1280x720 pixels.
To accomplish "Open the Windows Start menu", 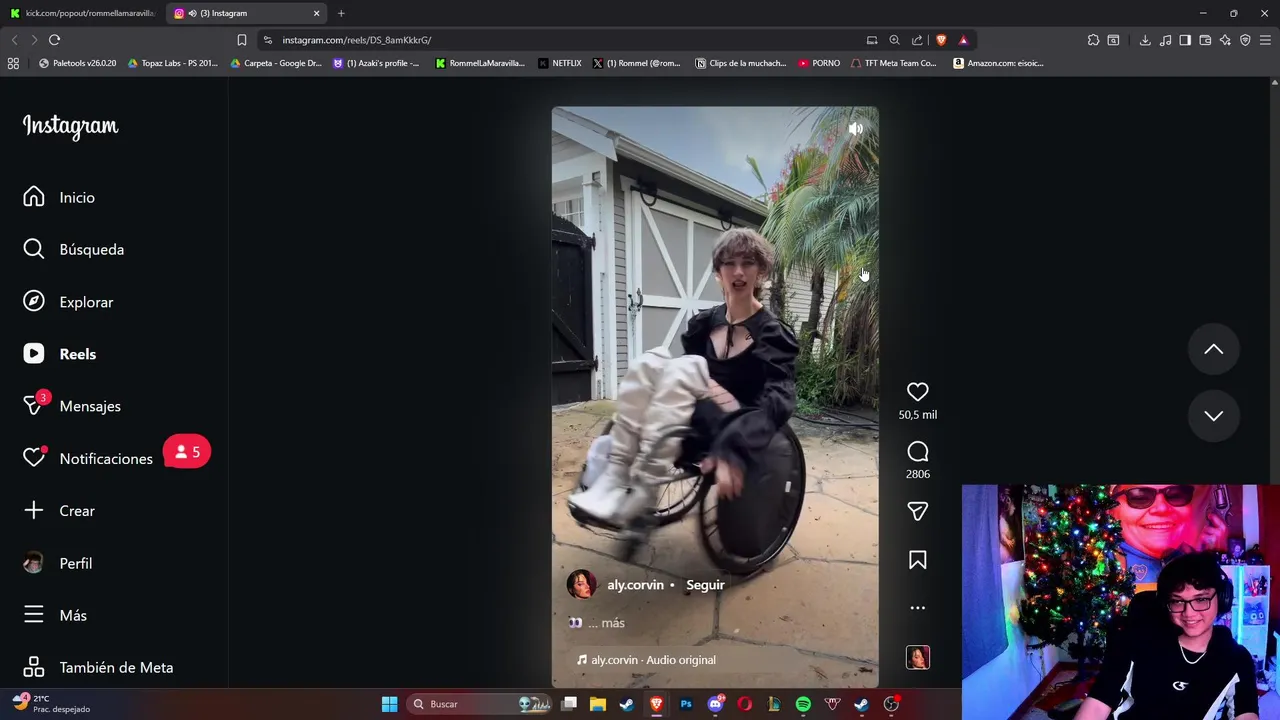I will pos(389,704).
